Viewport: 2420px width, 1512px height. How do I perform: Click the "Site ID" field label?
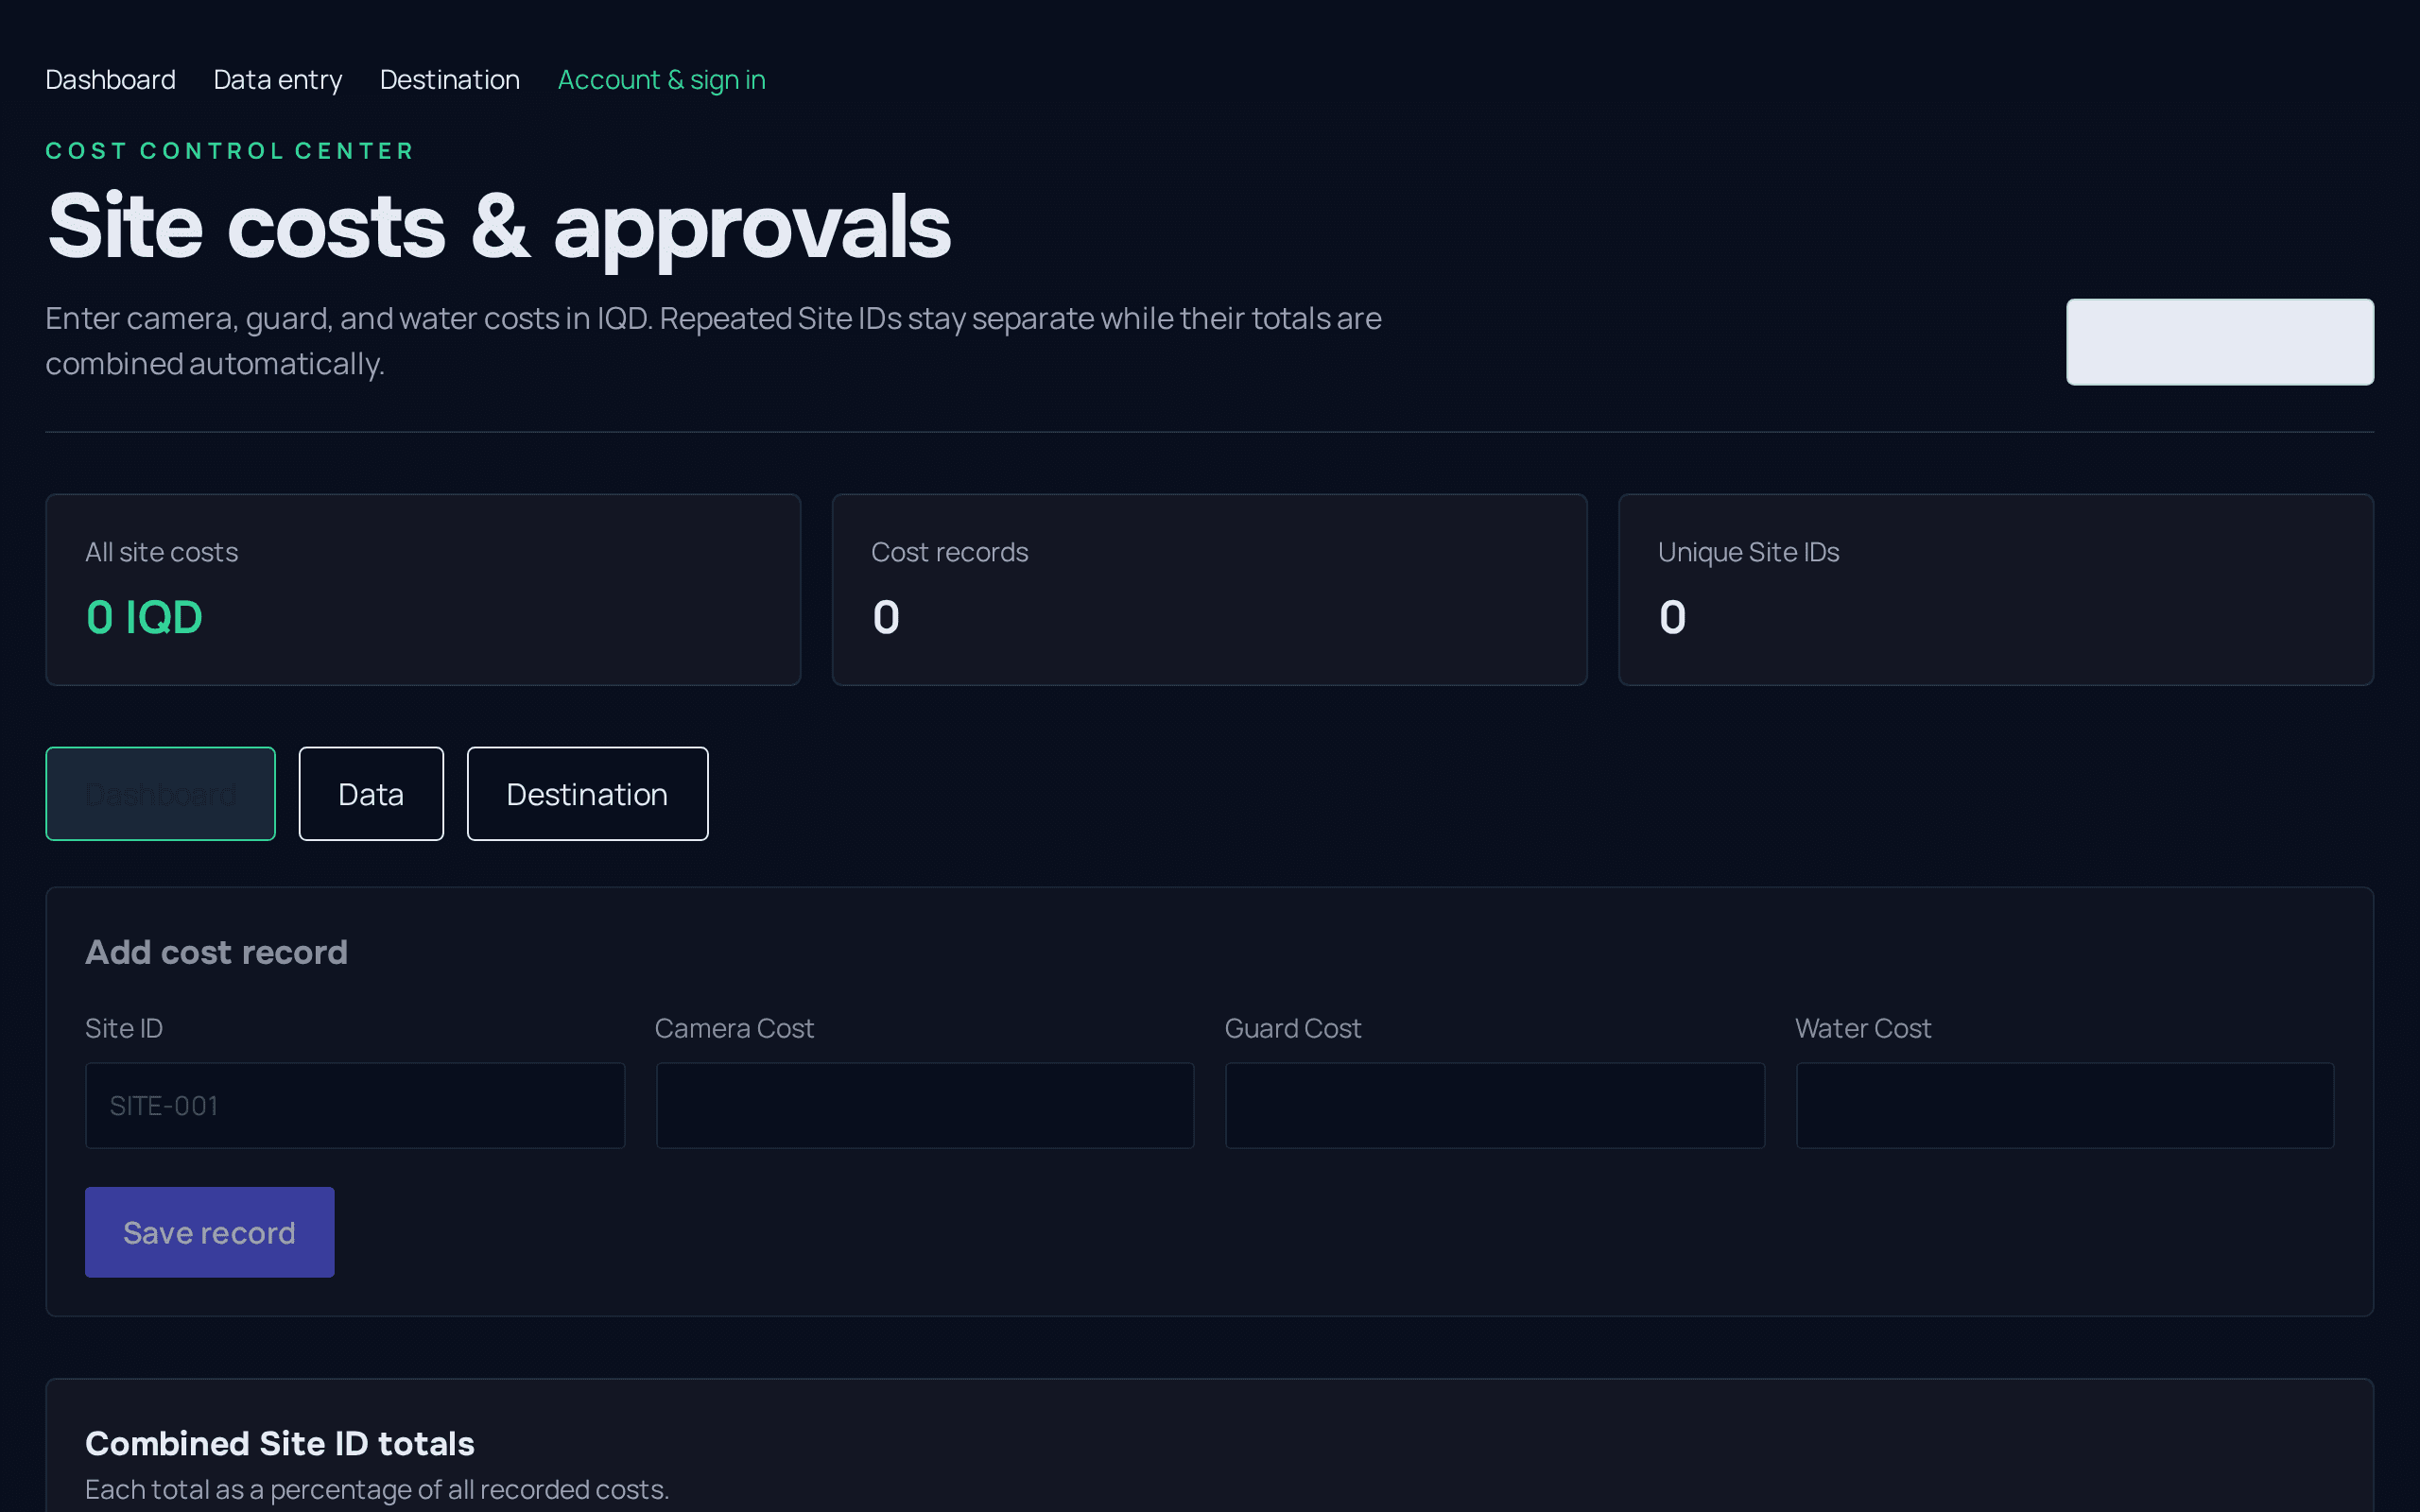click(x=124, y=1028)
